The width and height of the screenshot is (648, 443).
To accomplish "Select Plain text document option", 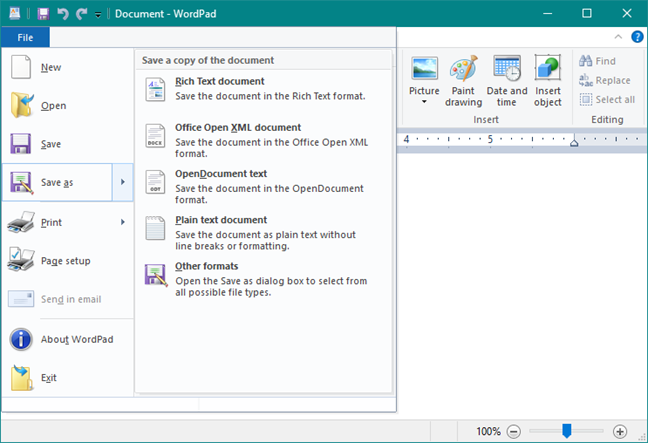I will [264, 233].
